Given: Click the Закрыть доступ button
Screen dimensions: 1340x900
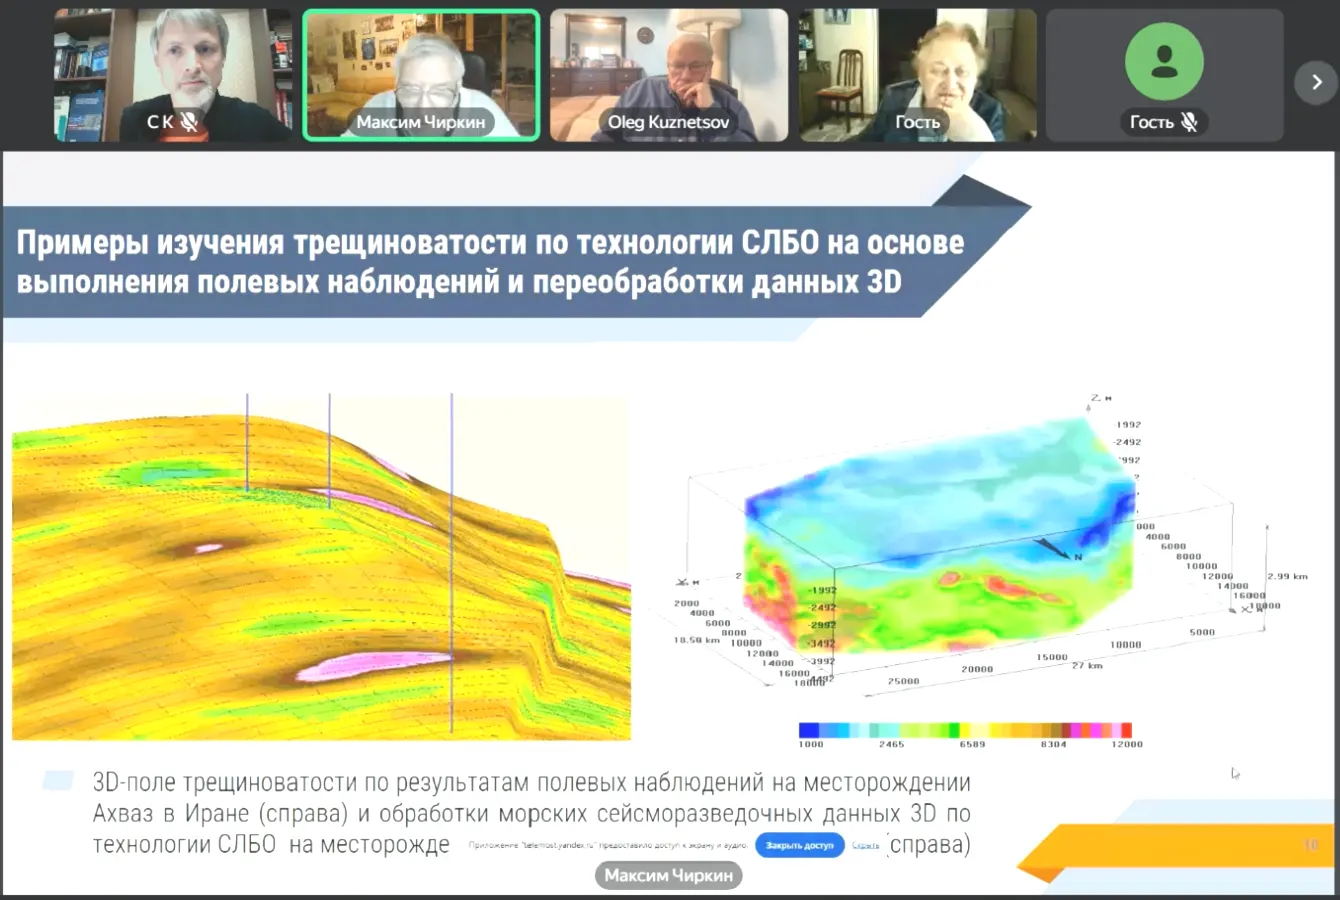Looking at the screenshot, I should pyautogui.click(x=799, y=845).
